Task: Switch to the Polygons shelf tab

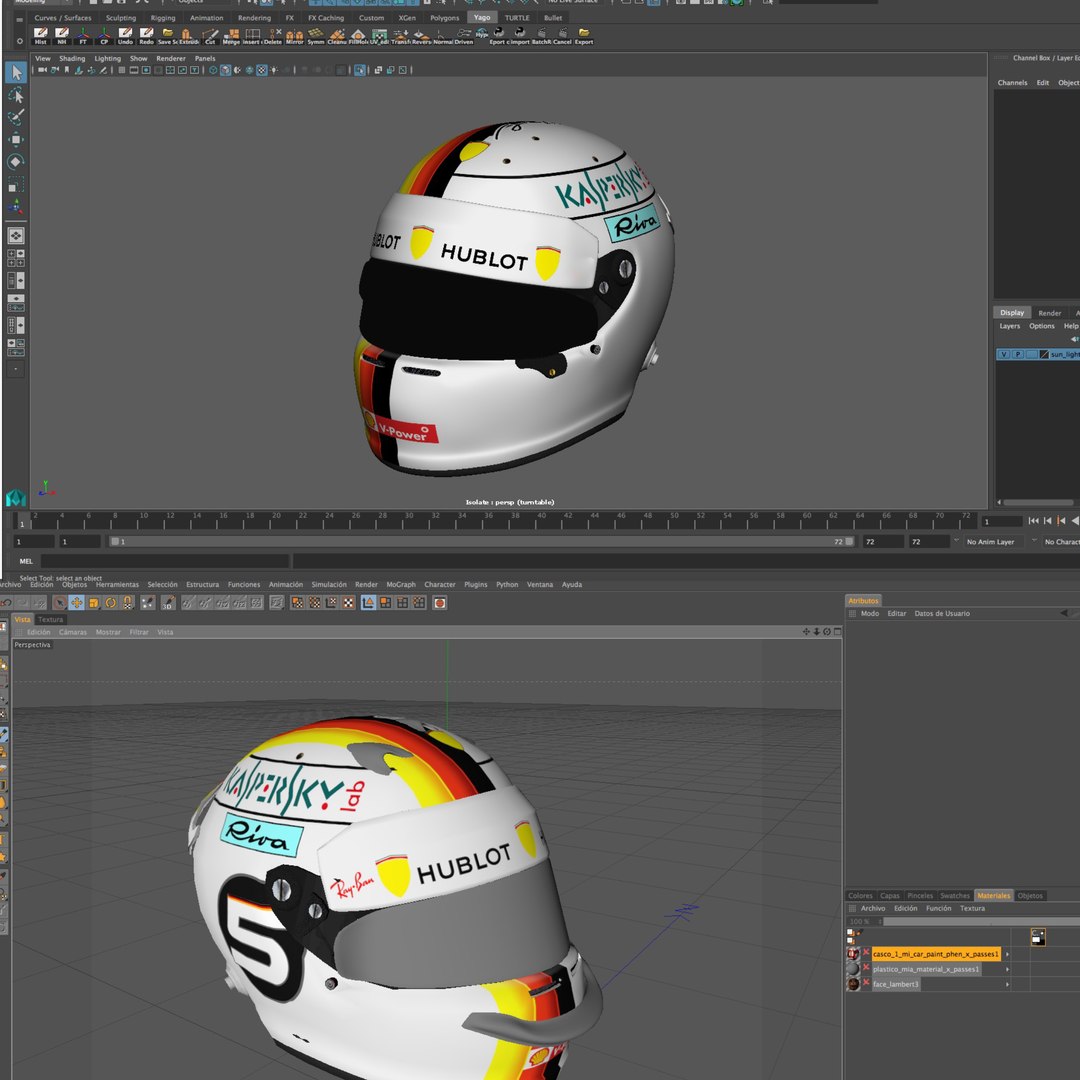Action: 444,18
